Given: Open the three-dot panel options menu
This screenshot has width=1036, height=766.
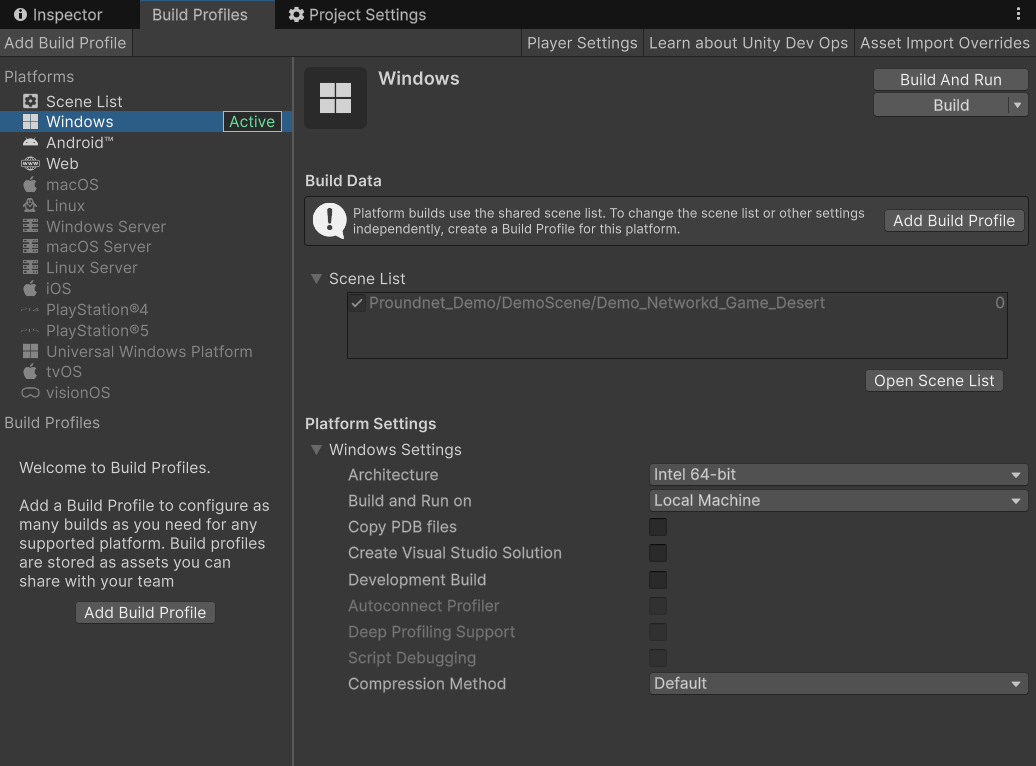Looking at the screenshot, I should [x=1018, y=15].
